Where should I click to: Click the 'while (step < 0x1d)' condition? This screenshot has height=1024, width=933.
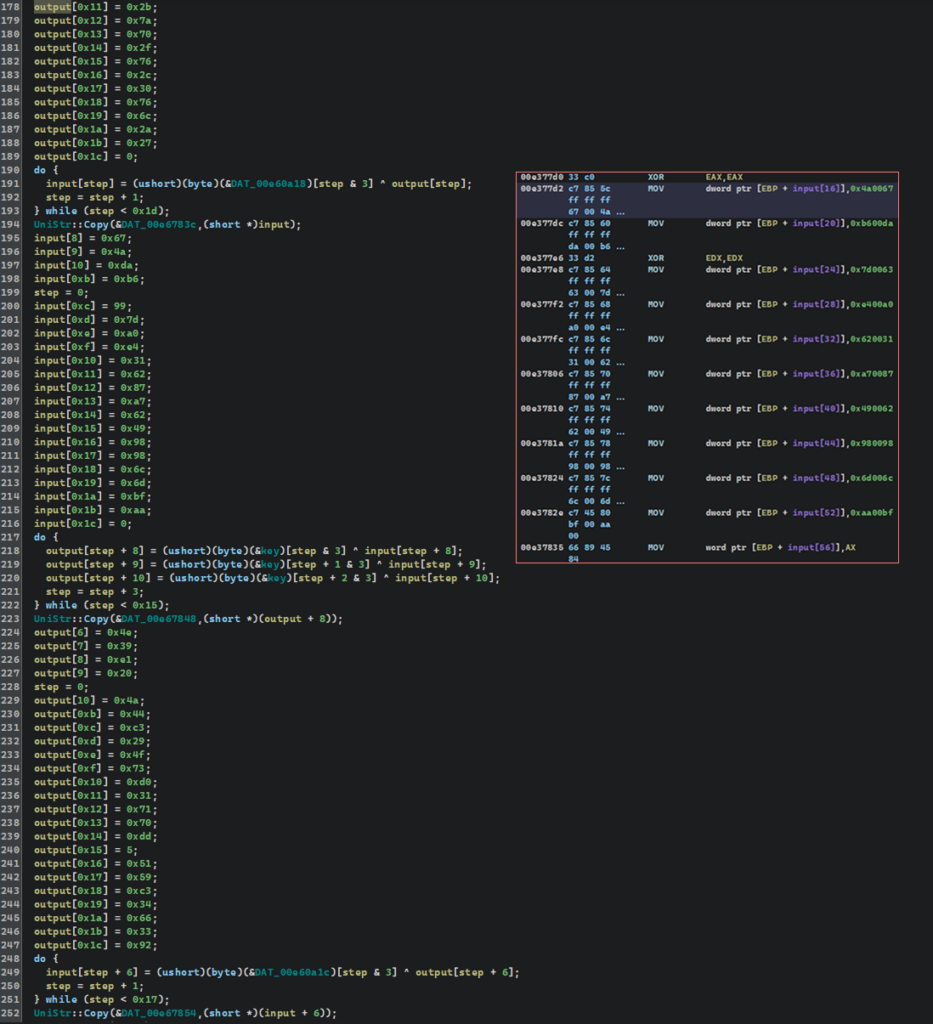pyautogui.click(x=104, y=210)
